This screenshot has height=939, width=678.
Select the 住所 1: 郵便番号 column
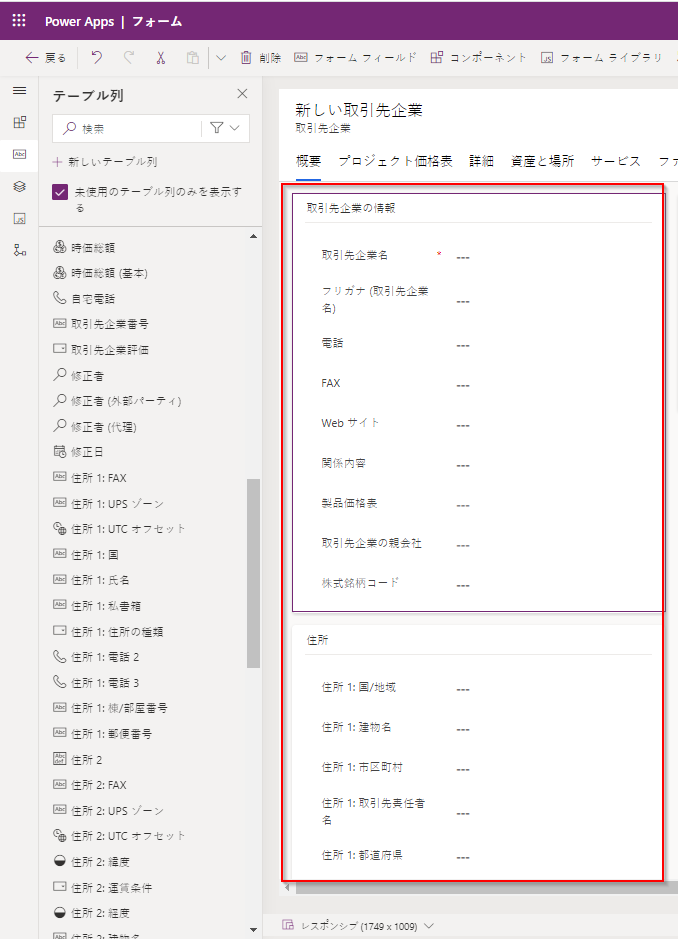coord(102,734)
